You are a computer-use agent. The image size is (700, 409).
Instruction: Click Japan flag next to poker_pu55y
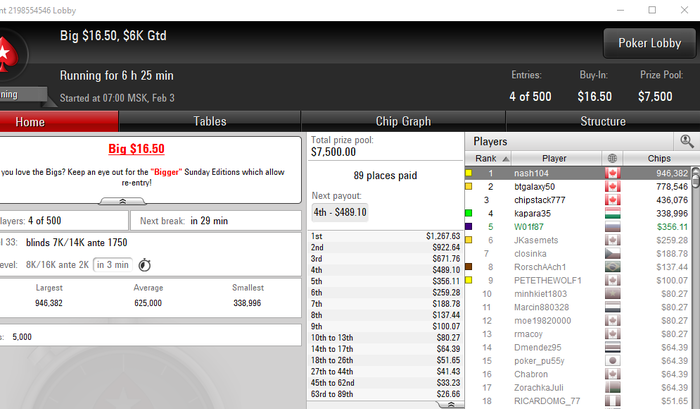(x=612, y=361)
